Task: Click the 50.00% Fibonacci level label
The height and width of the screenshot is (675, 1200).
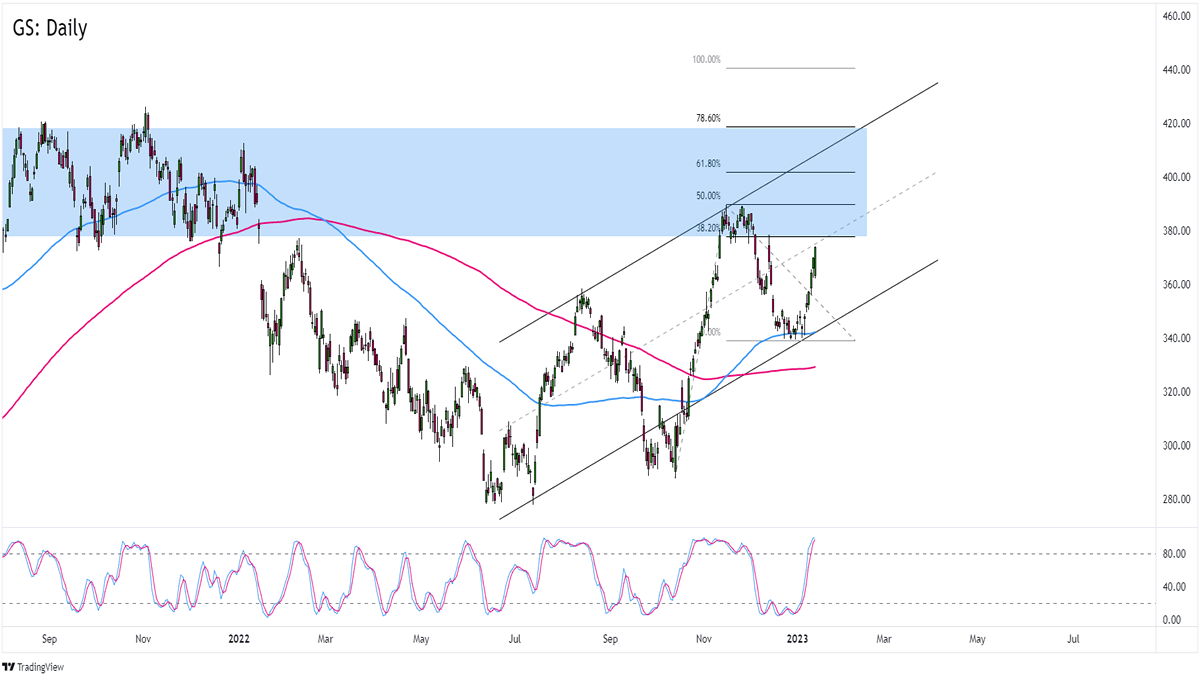Action: point(707,196)
